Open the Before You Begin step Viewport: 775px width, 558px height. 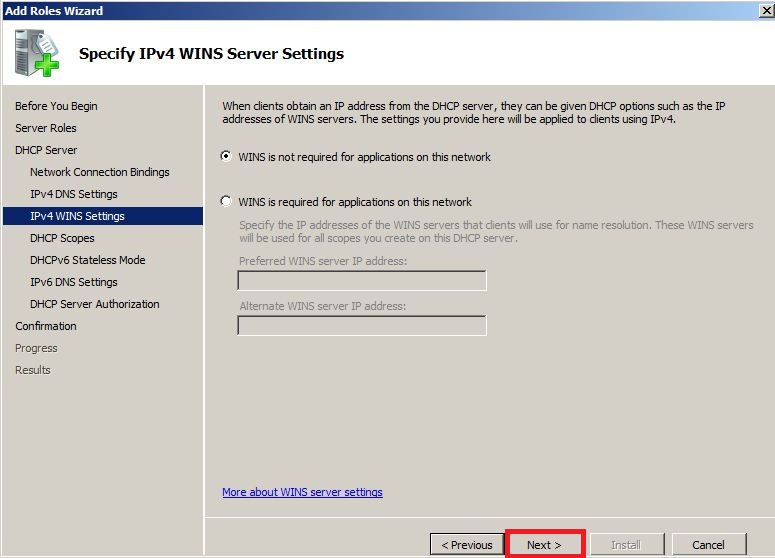click(x=56, y=106)
